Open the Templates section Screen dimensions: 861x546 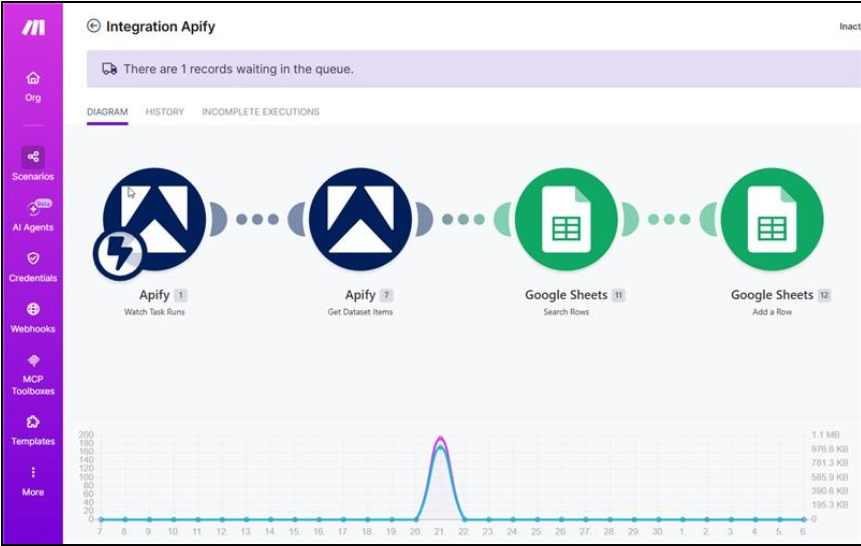(33, 430)
